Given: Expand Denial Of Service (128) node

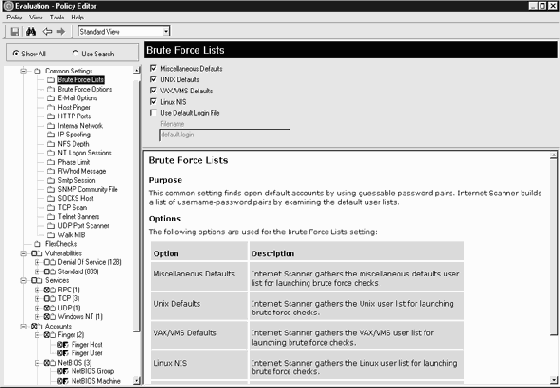Looking at the screenshot, I should coord(37,262).
